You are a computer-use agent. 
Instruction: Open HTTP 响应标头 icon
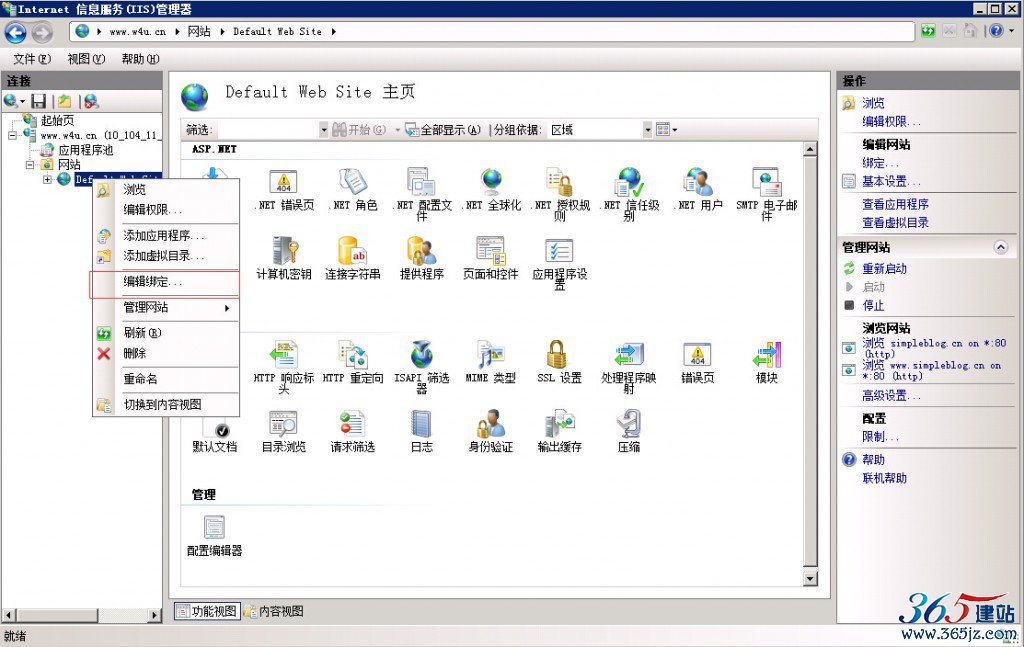283,355
